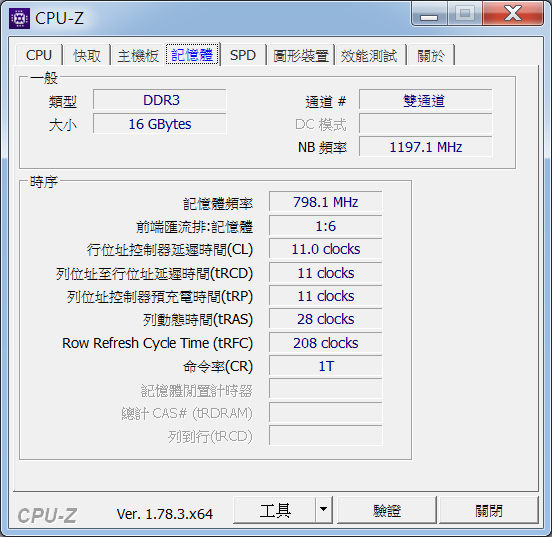Click the 208 clocks tRFC value
552x537 pixels.
click(326, 343)
